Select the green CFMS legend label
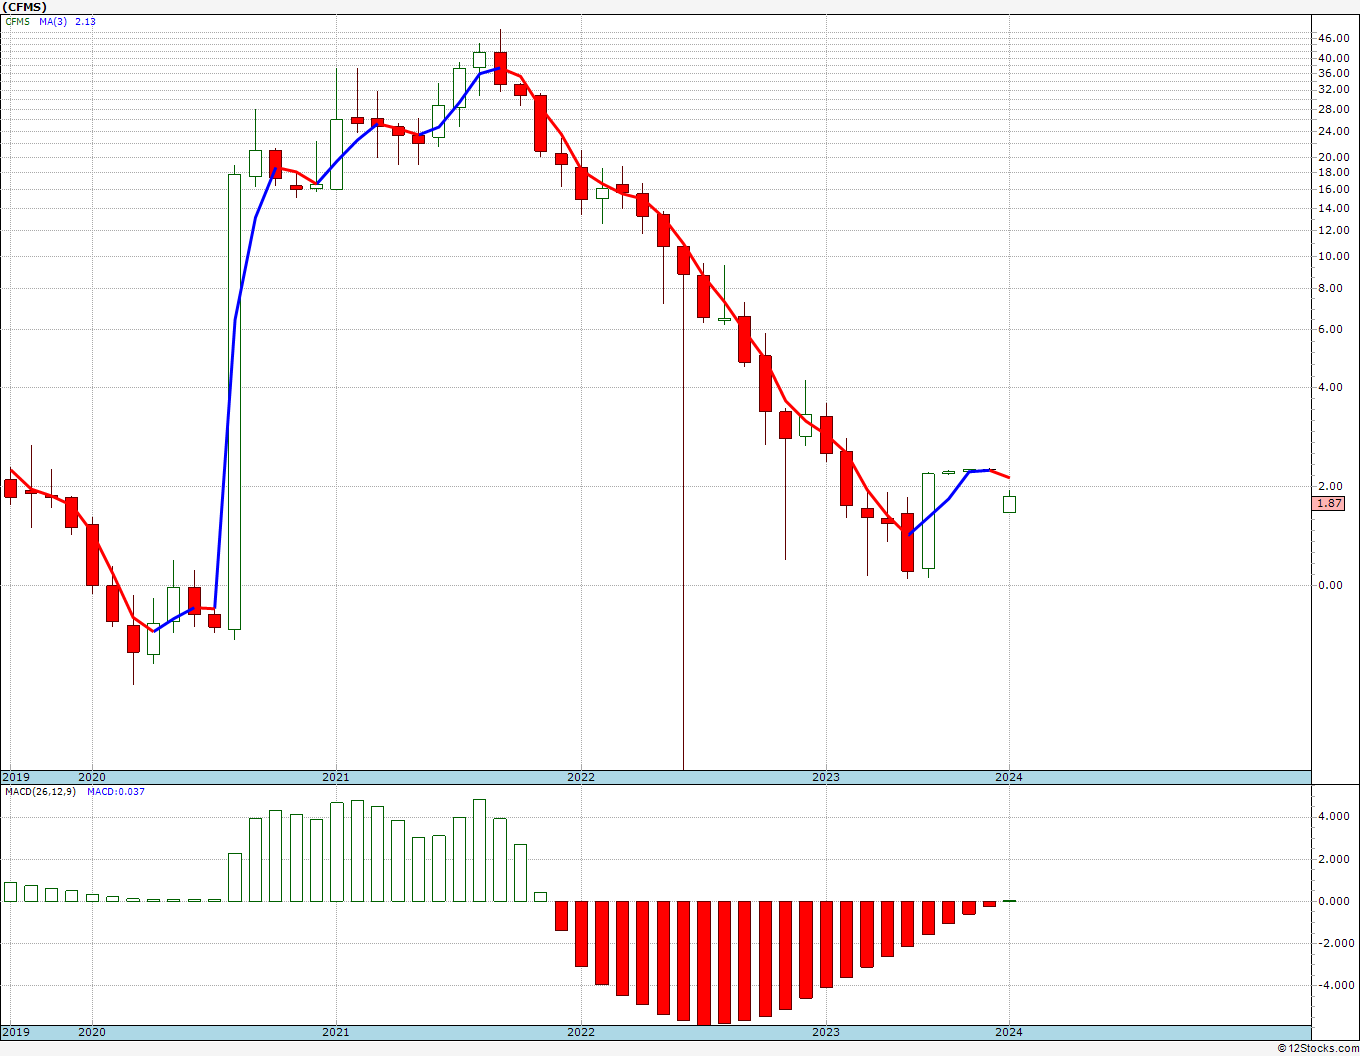This screenshot has width=1360, height=1056. 18,21
